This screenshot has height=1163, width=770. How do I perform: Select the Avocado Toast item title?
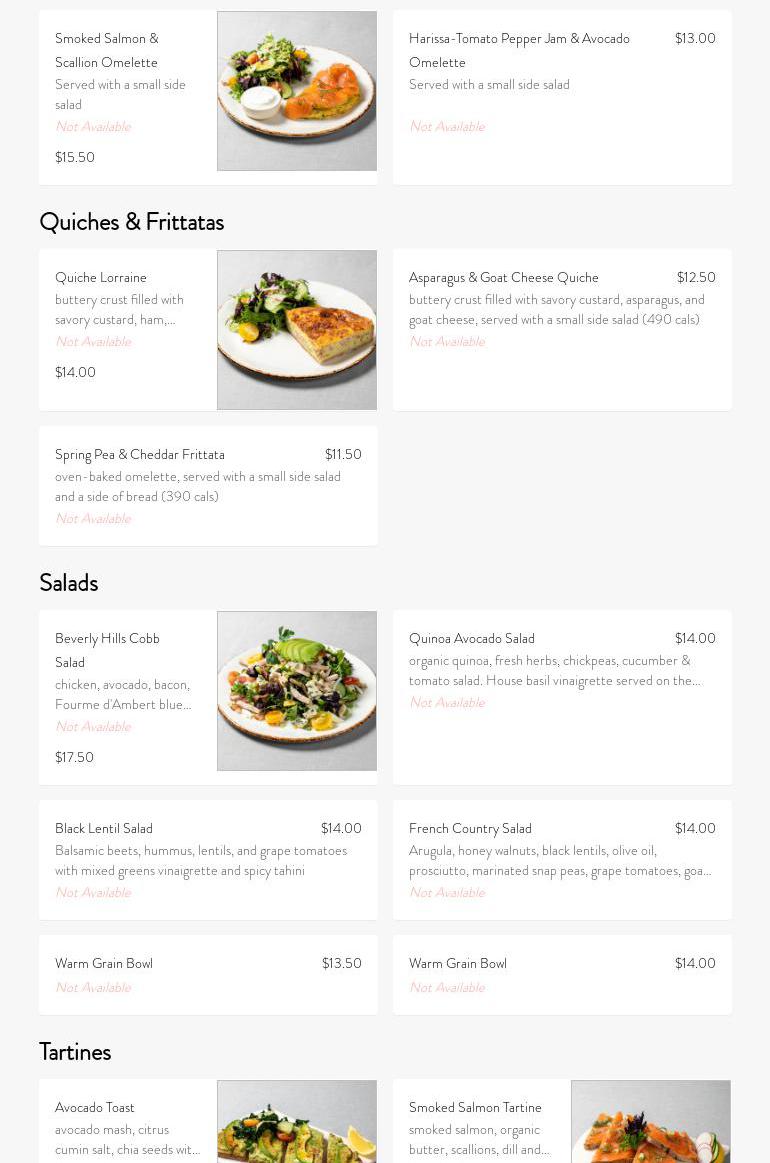(95, 1108)
